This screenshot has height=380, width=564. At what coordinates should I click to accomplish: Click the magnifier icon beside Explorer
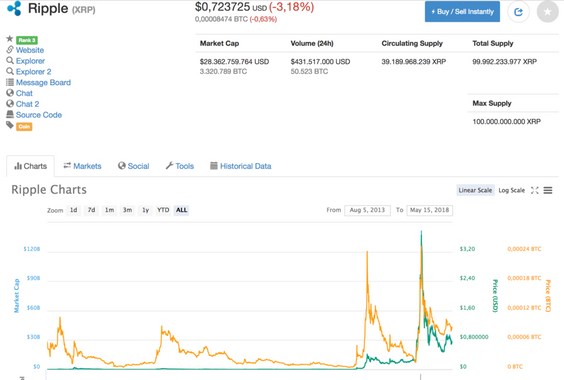coord(10,60)
